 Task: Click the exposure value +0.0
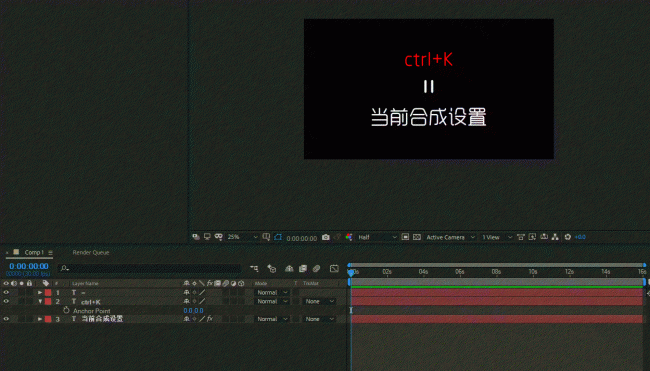coord(580,237)
